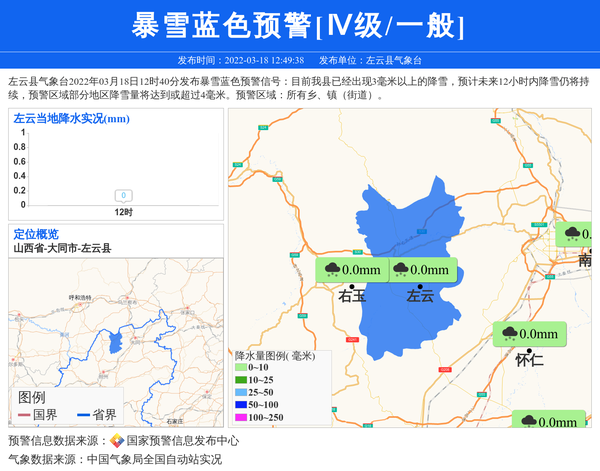Select the 100~250 magenta legend swatch
The height and width of the screenshot is (471, 600).
pos(241,417)
